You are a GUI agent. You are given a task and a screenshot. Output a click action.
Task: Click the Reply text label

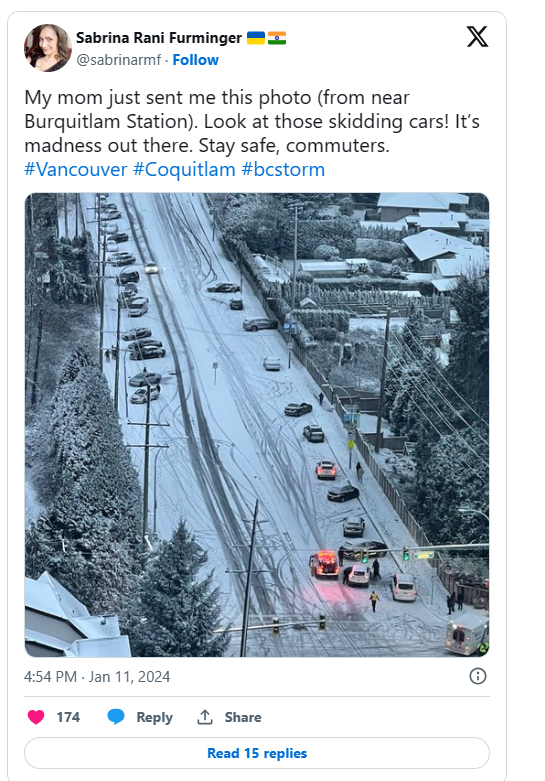(154, 717)
